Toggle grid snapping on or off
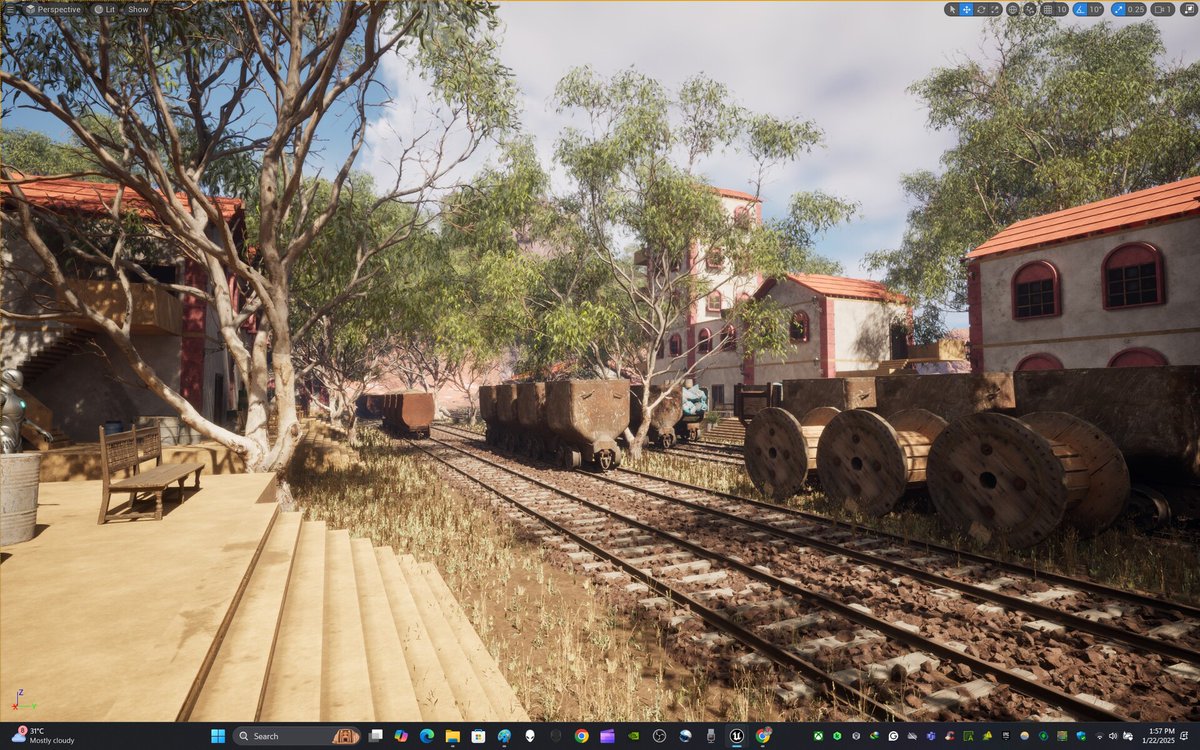 1048,9
